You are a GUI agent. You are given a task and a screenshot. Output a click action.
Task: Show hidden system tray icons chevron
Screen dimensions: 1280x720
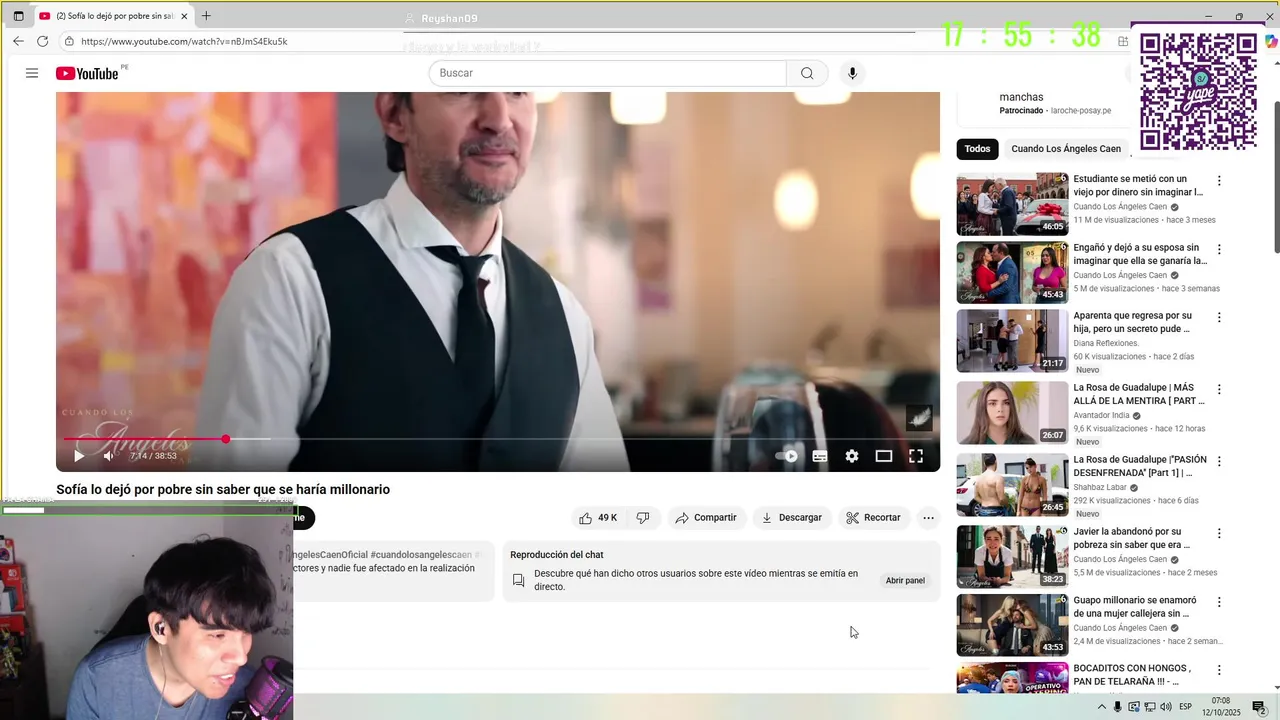coord(1102,707)
